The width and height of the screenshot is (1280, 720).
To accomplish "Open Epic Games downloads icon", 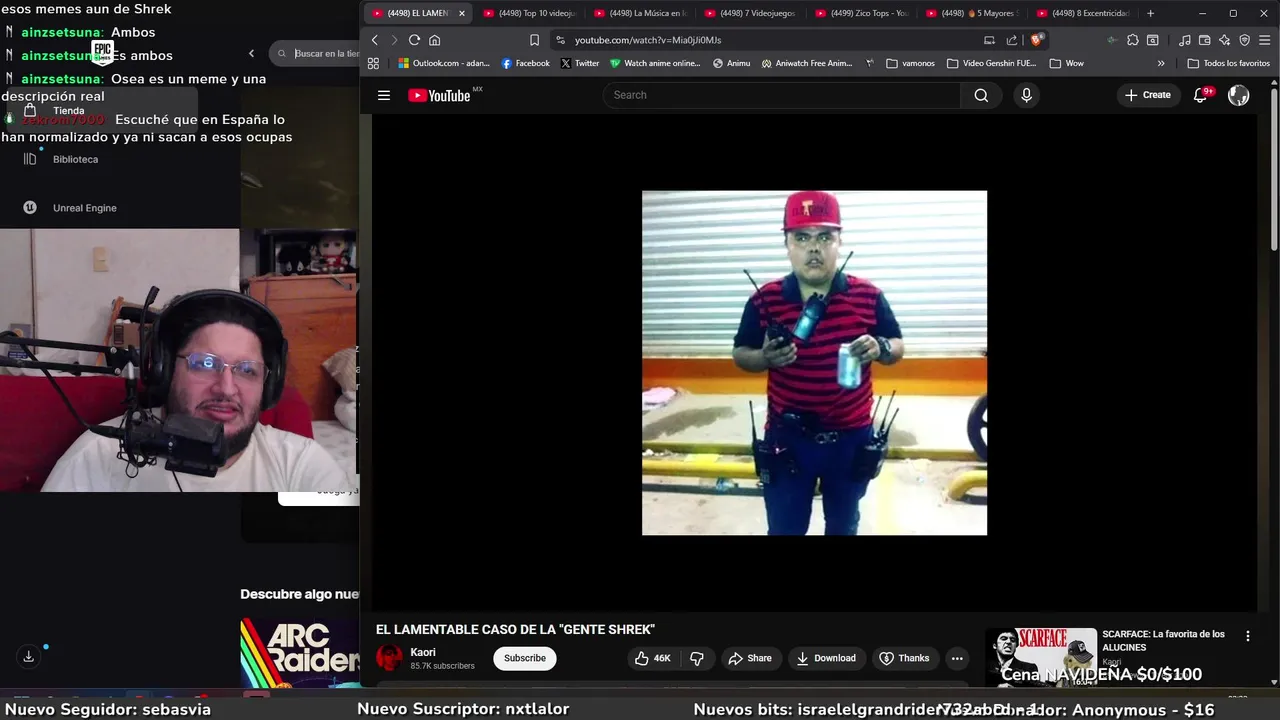I will tap(29, 656).
